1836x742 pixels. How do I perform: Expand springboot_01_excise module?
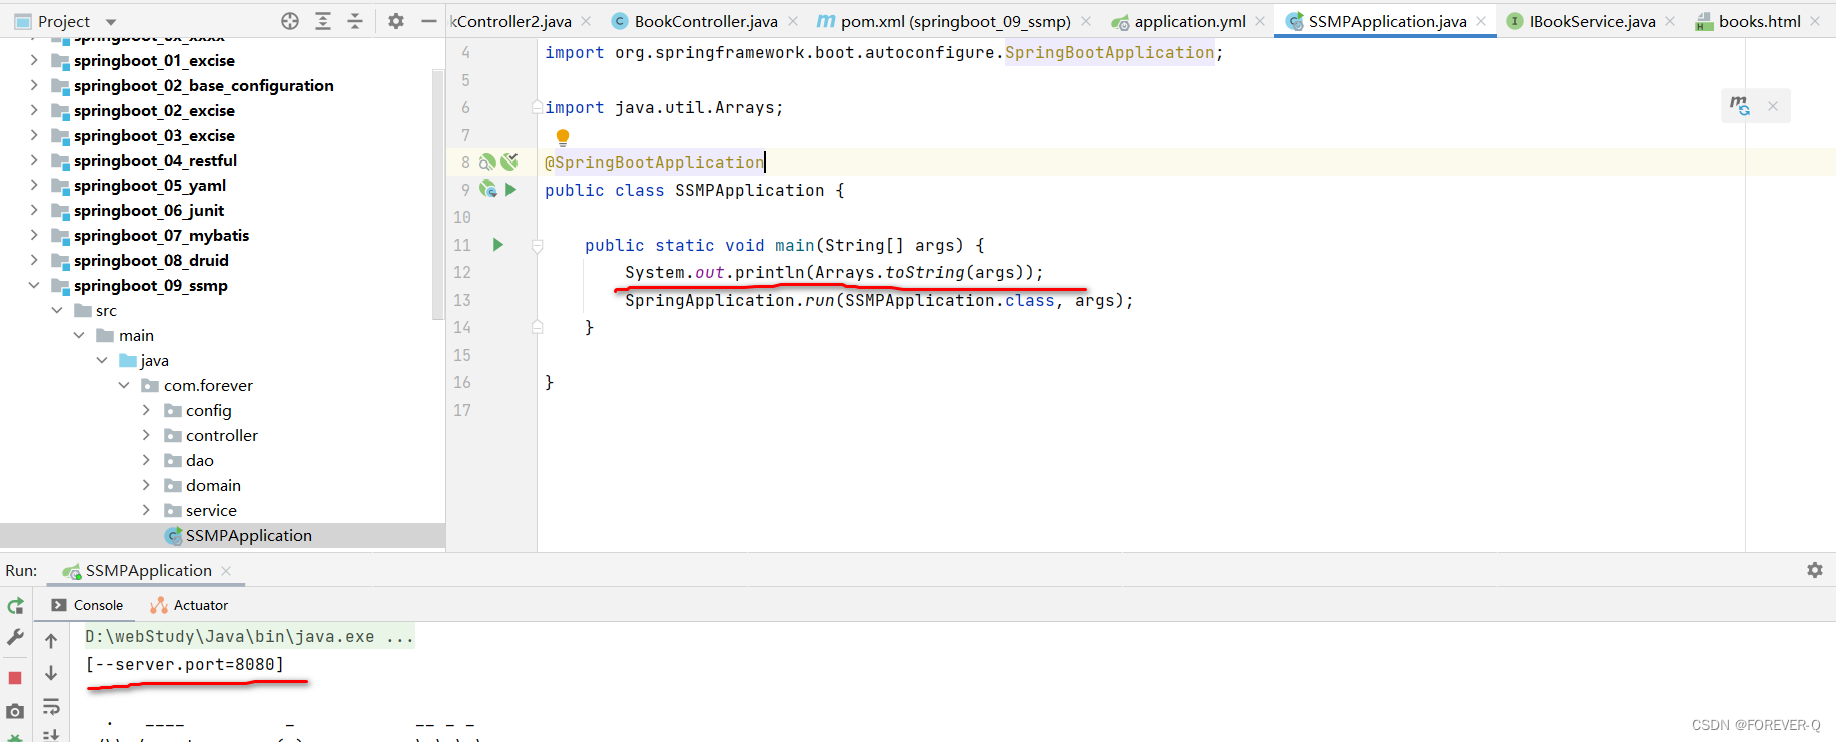pyautogui.click(x=34, y=60)
